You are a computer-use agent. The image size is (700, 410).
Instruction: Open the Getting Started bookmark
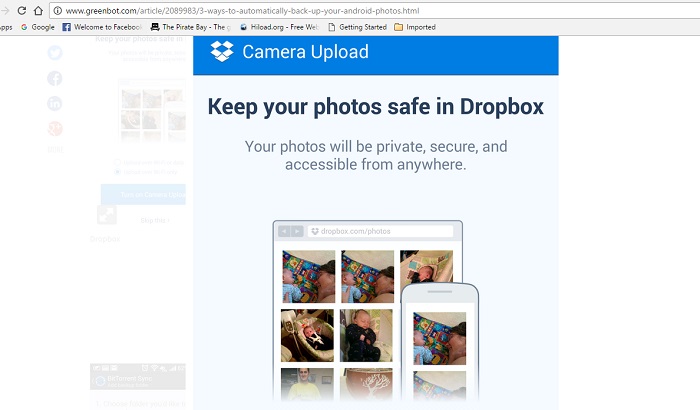[358, 27]
